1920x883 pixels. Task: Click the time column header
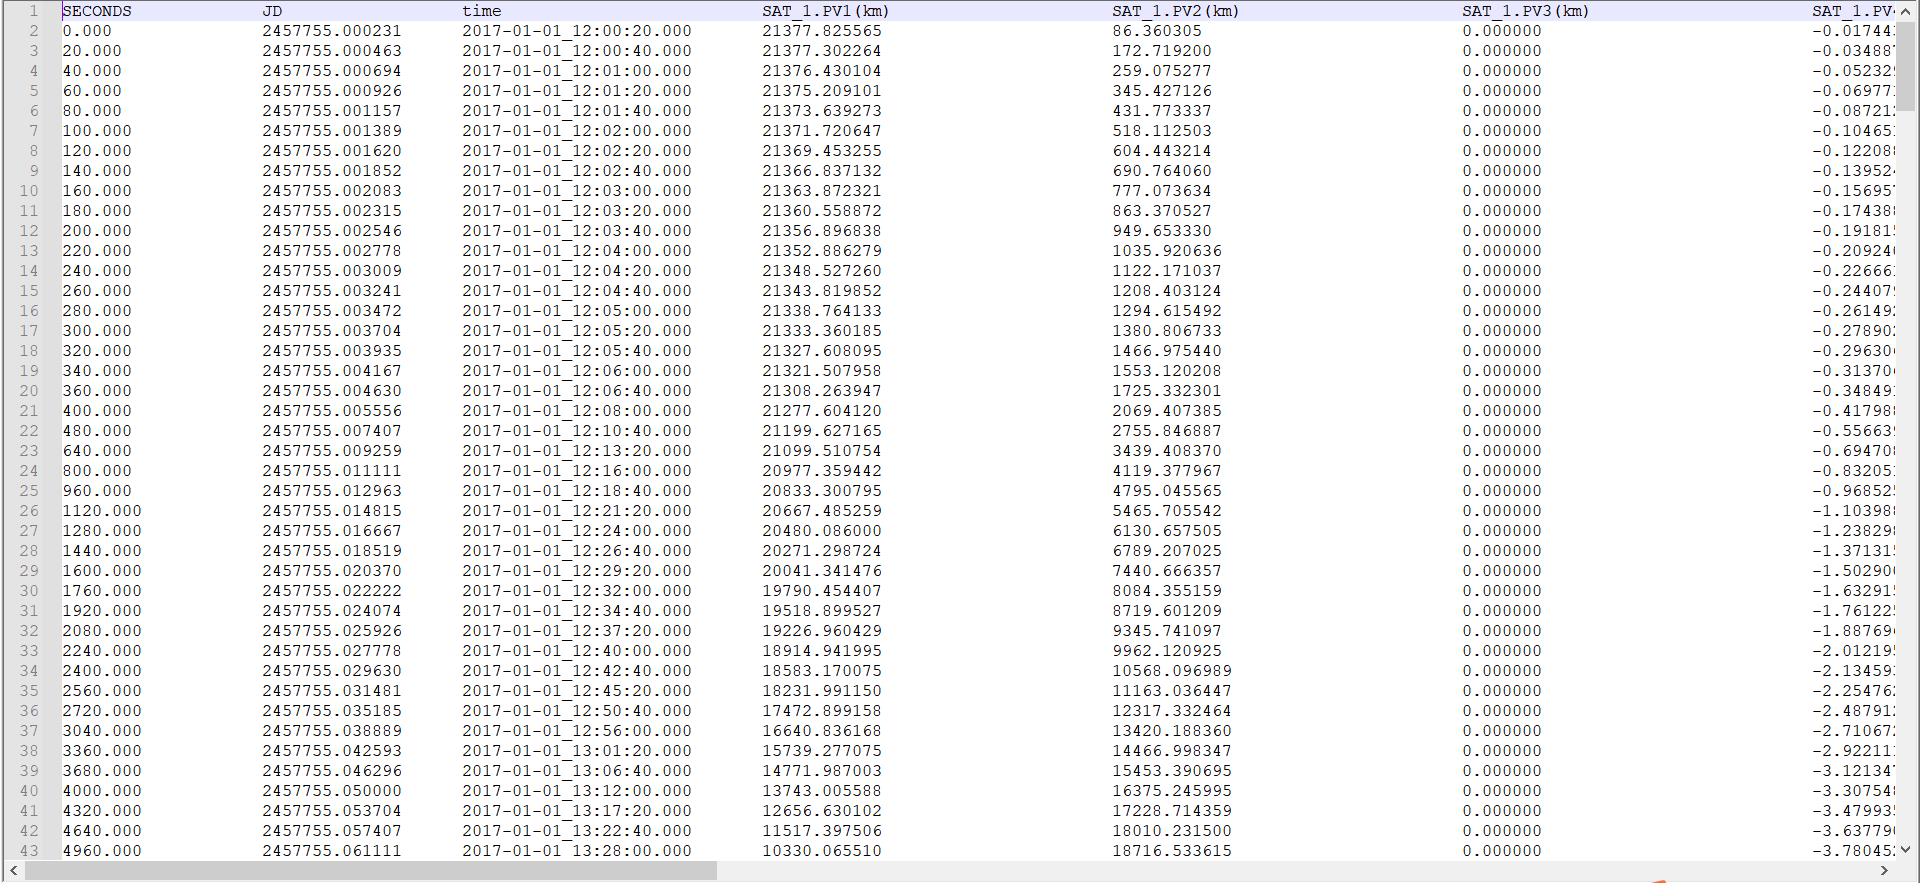pyautogui.click(x=481, y=11)
